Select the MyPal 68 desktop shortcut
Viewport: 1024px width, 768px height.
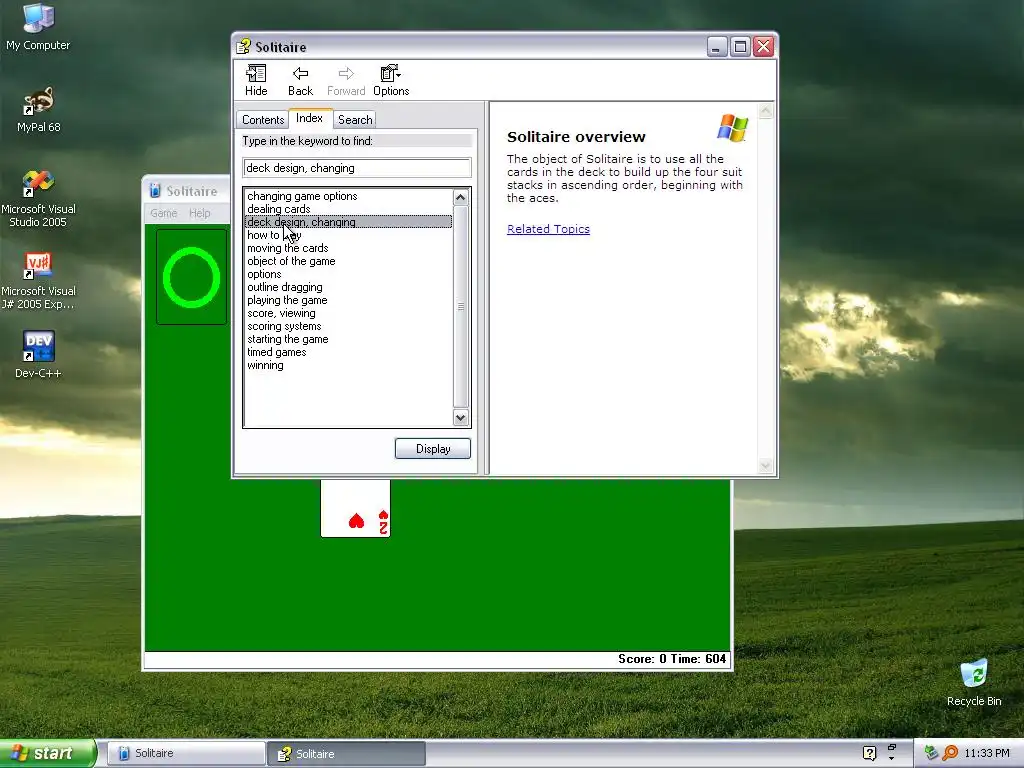click(39, 110)
